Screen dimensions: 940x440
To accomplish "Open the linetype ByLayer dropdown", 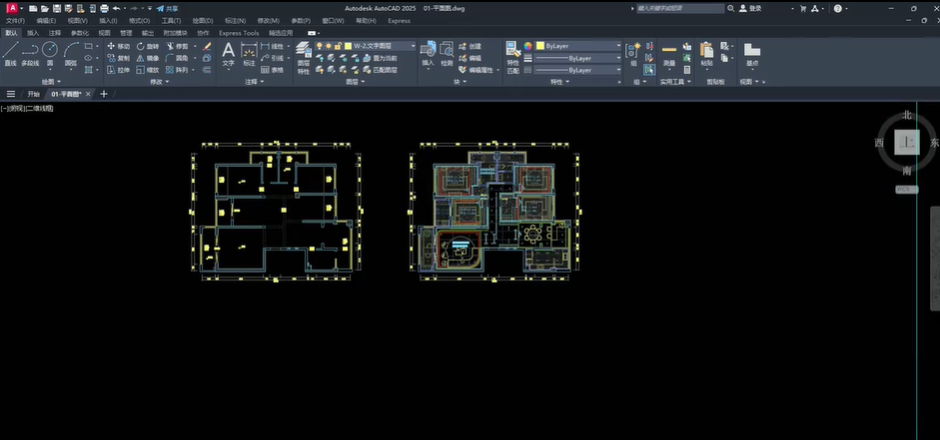I will tap(579, 70).
